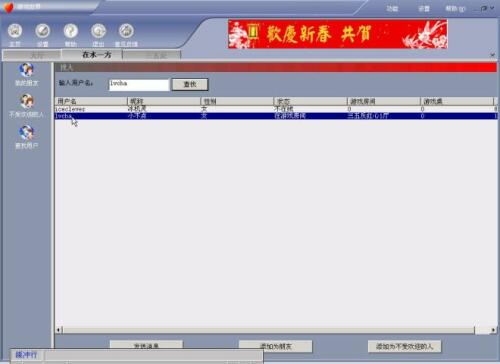Click the exit (退出) toolbar icon

click(x=98, y=31)
